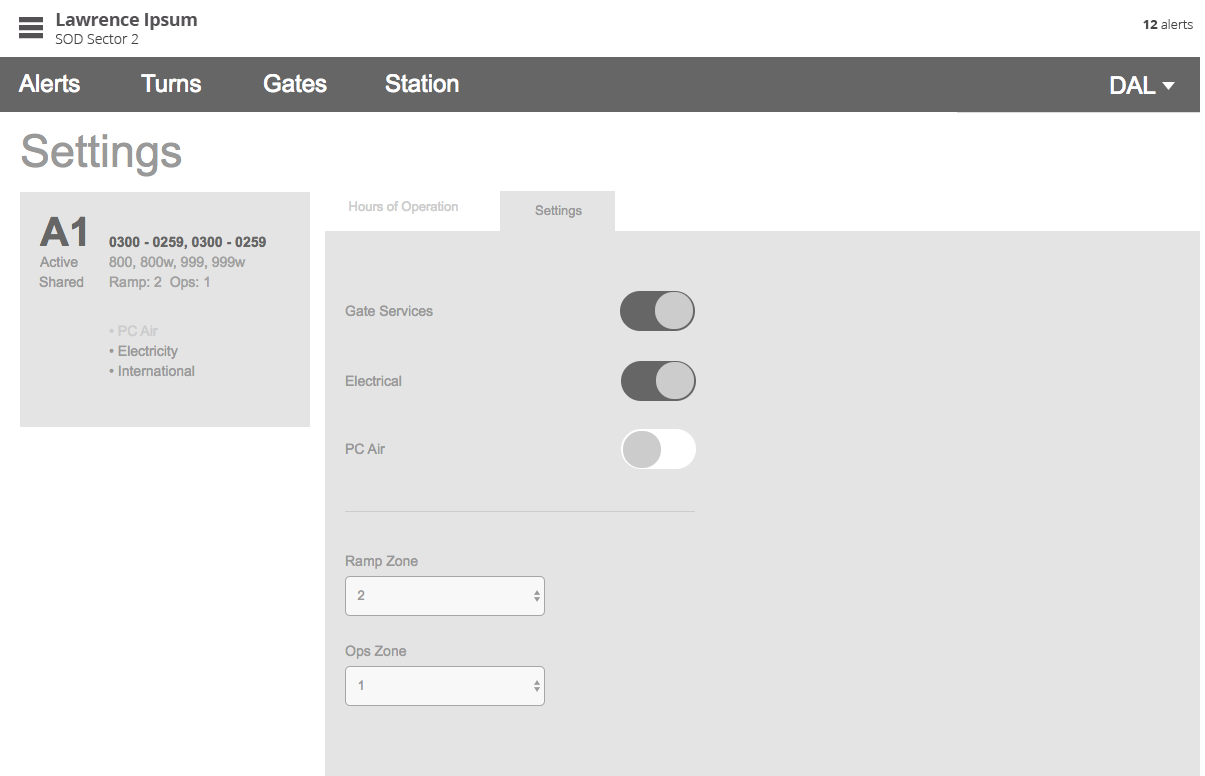Navigate to the Gates page

click(x=294, y=84)
